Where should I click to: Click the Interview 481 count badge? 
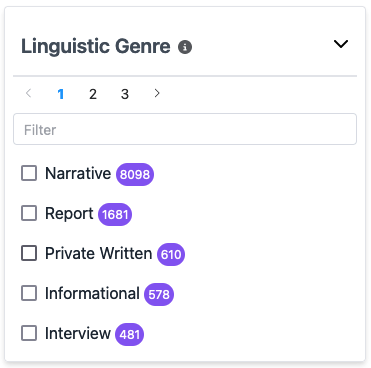(130, 334)
